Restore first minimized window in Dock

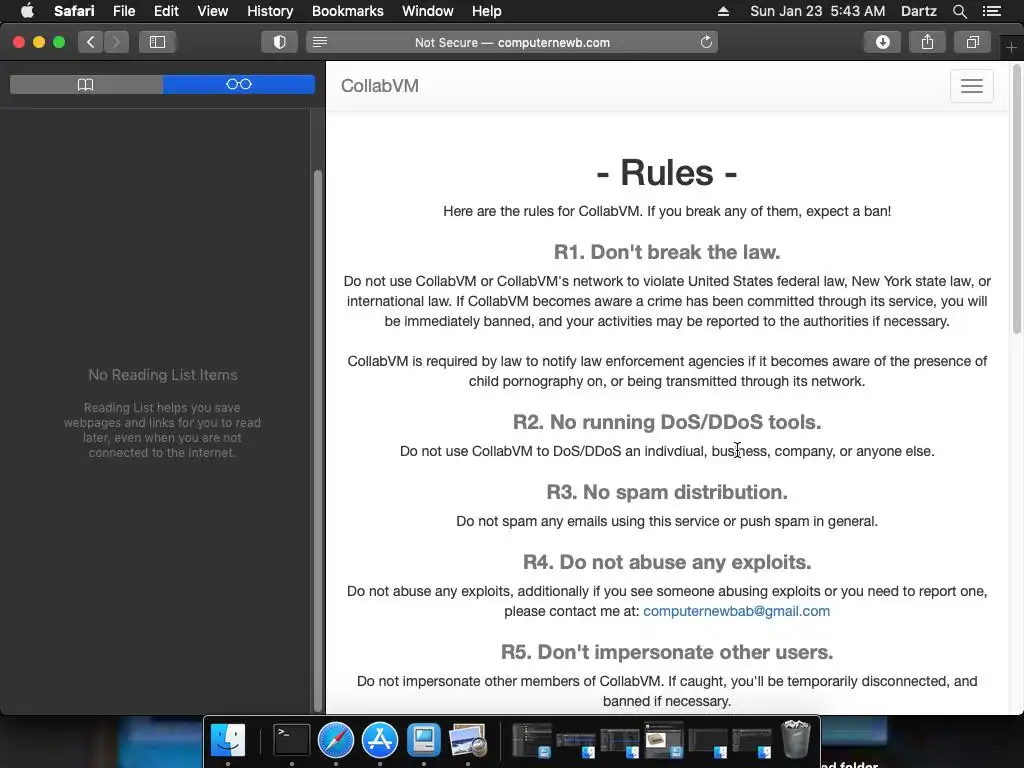pyautogui.click(x=532, y=740)
